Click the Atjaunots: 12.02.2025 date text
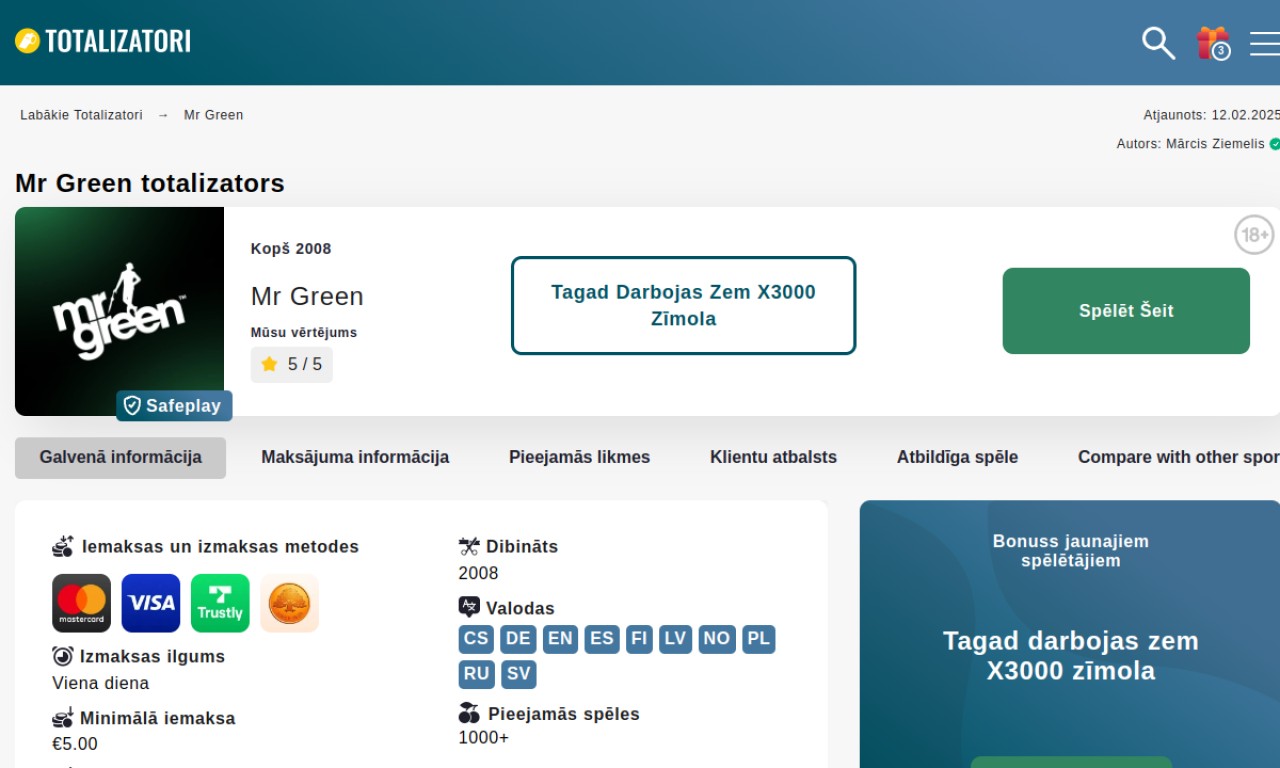The height and width of the screenshot is (768, 1280). pos(1212,115)
